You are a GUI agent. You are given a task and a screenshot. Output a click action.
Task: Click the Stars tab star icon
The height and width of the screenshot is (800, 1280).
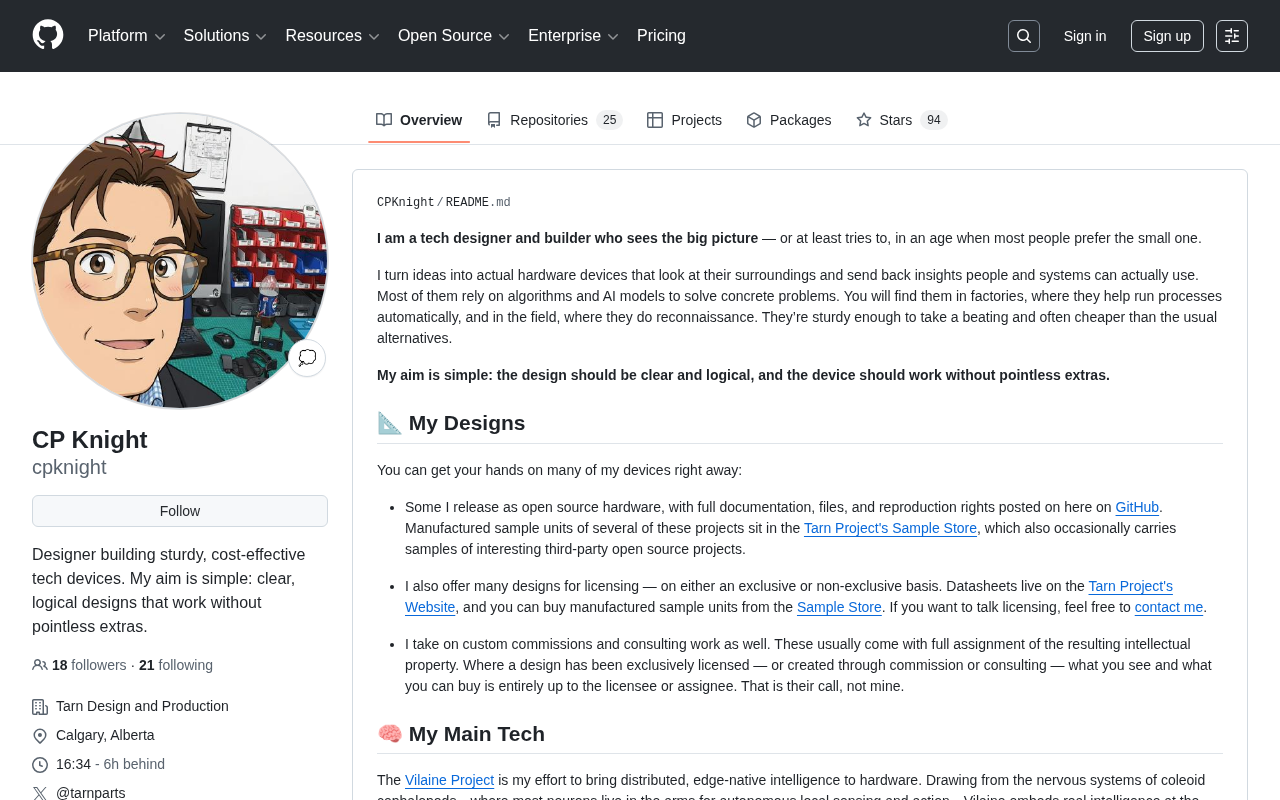(x=864, y=120)
